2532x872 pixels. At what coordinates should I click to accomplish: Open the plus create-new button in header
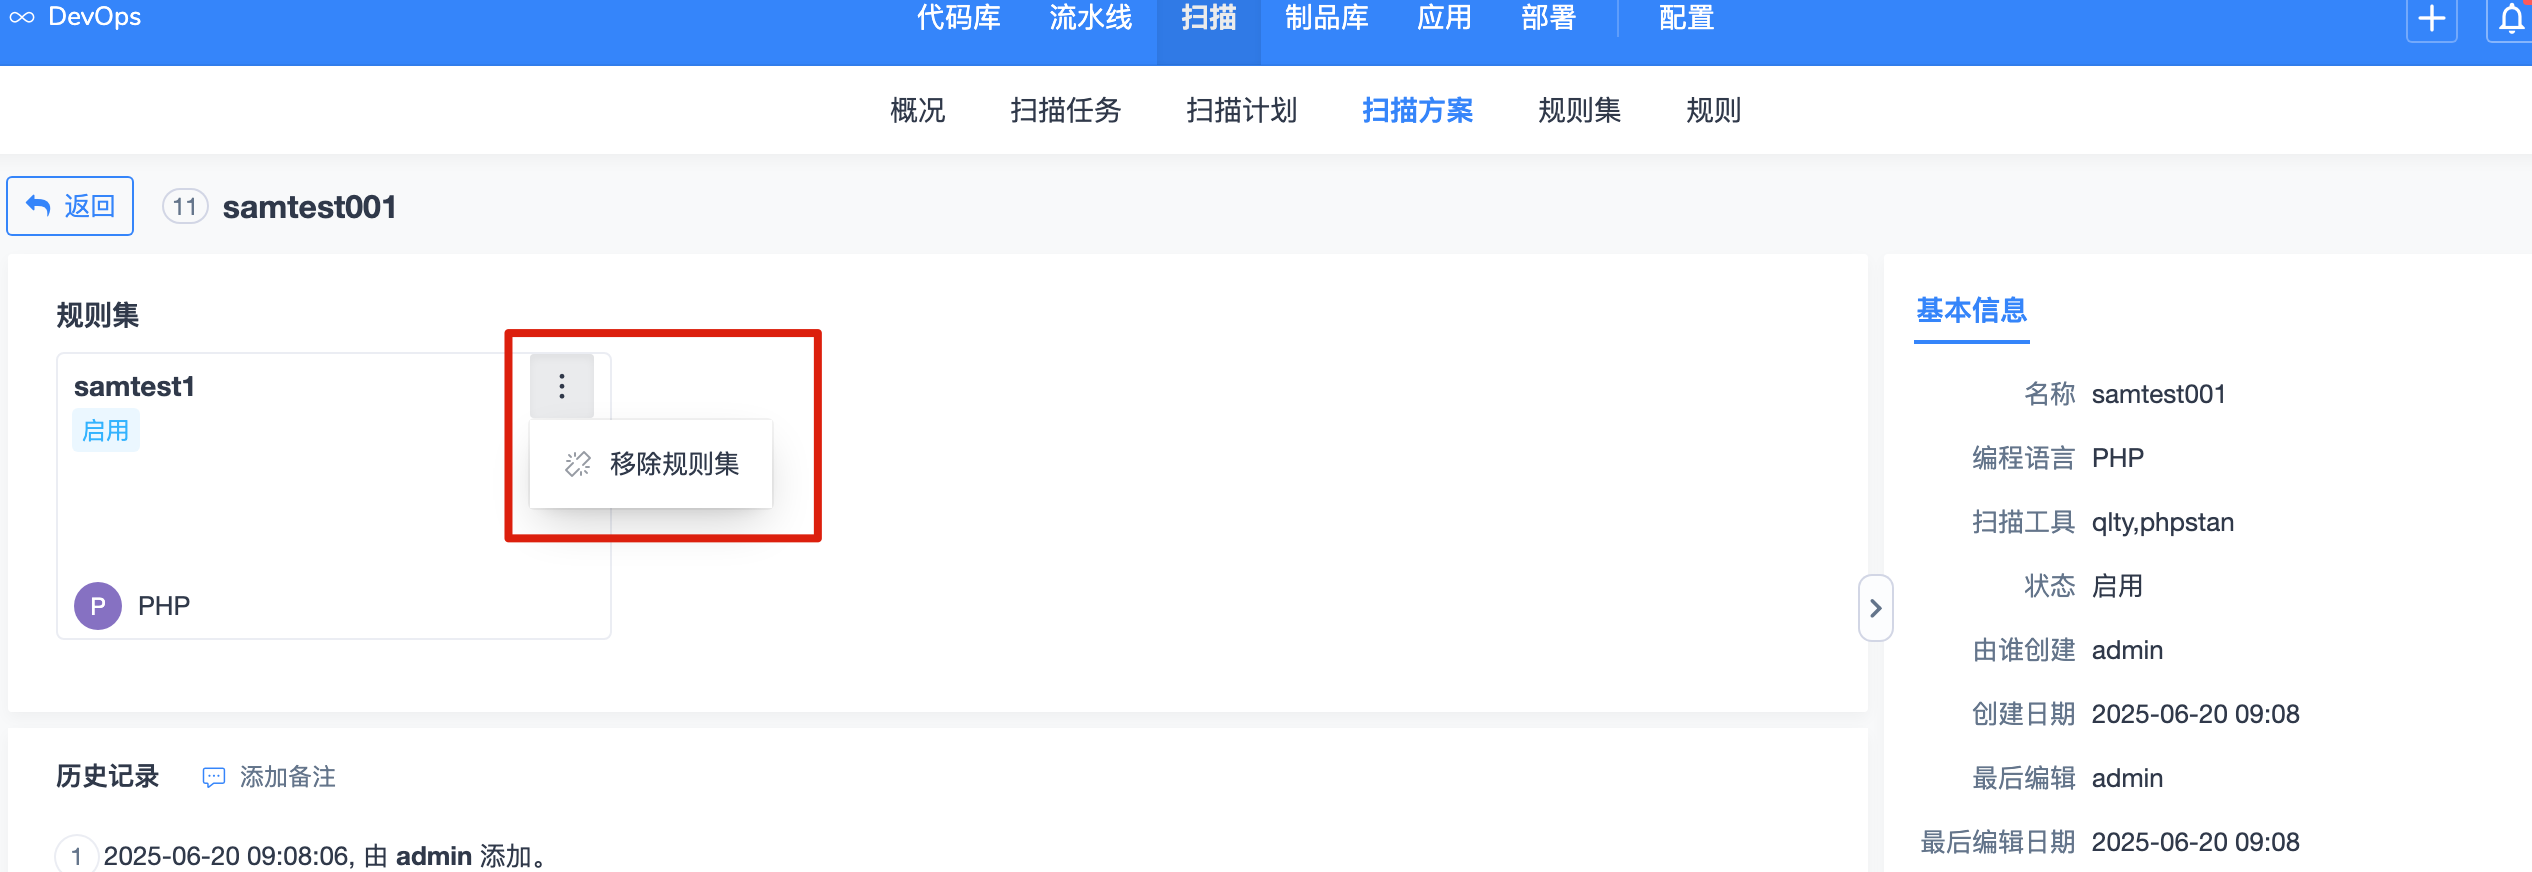coord(2431,19)
